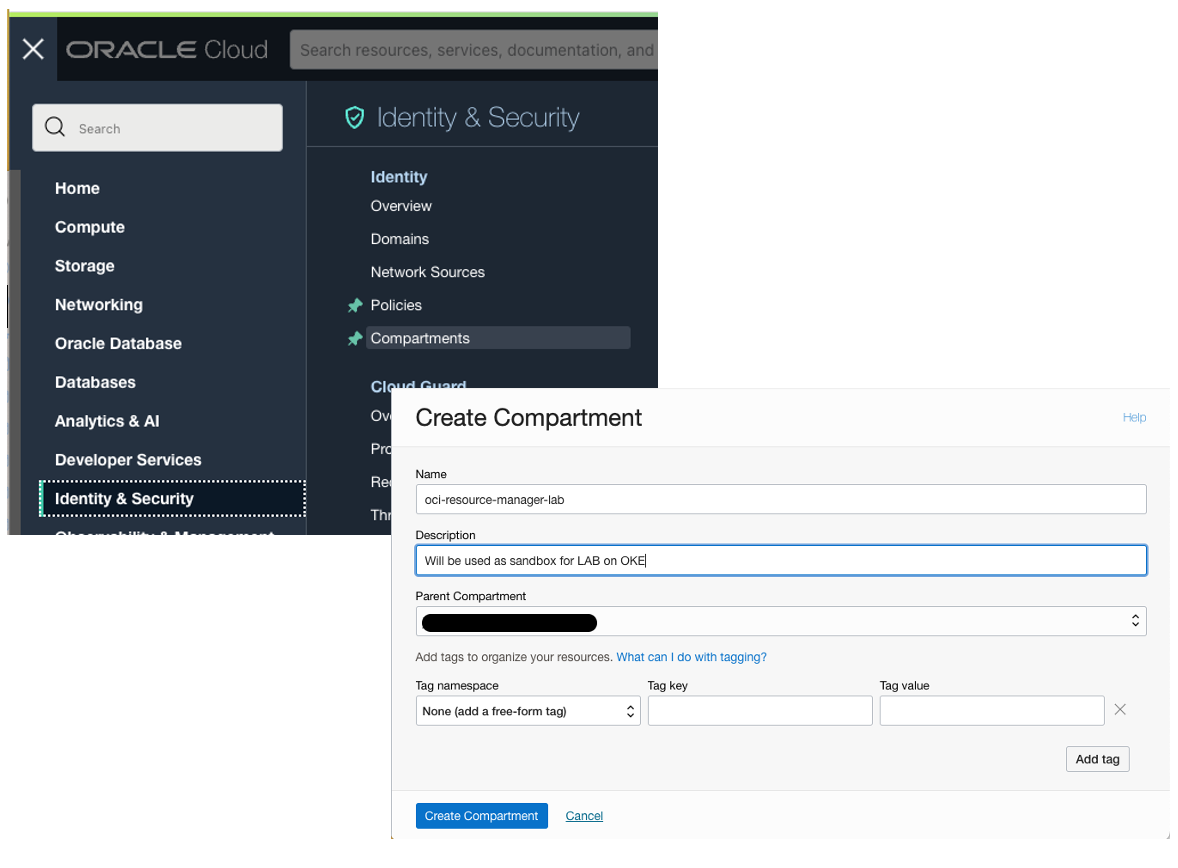
Task: Open Home from the navigation menu
Action: coord(77,189)
